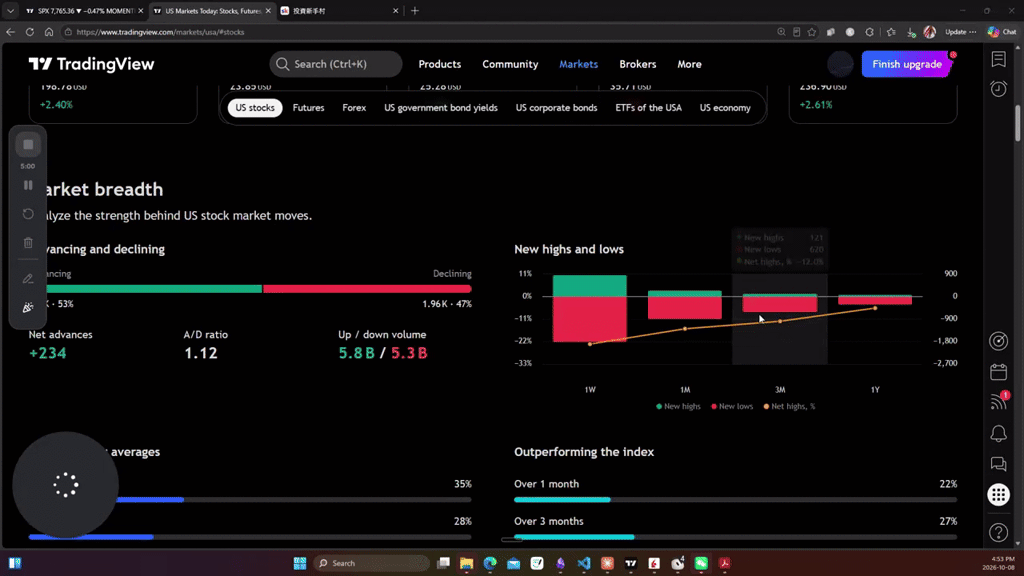The width and height of the screenshot is (1024, 576).
Task: Click the browser address bar URL
Action: coord(160,32)
